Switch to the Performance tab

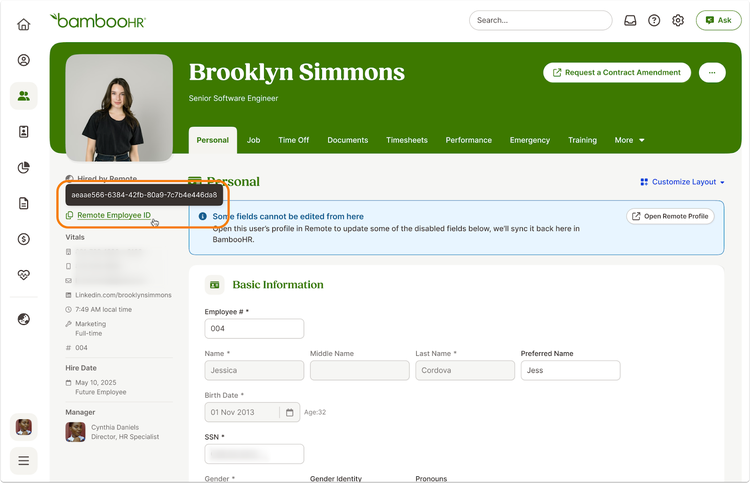point(469,140)
